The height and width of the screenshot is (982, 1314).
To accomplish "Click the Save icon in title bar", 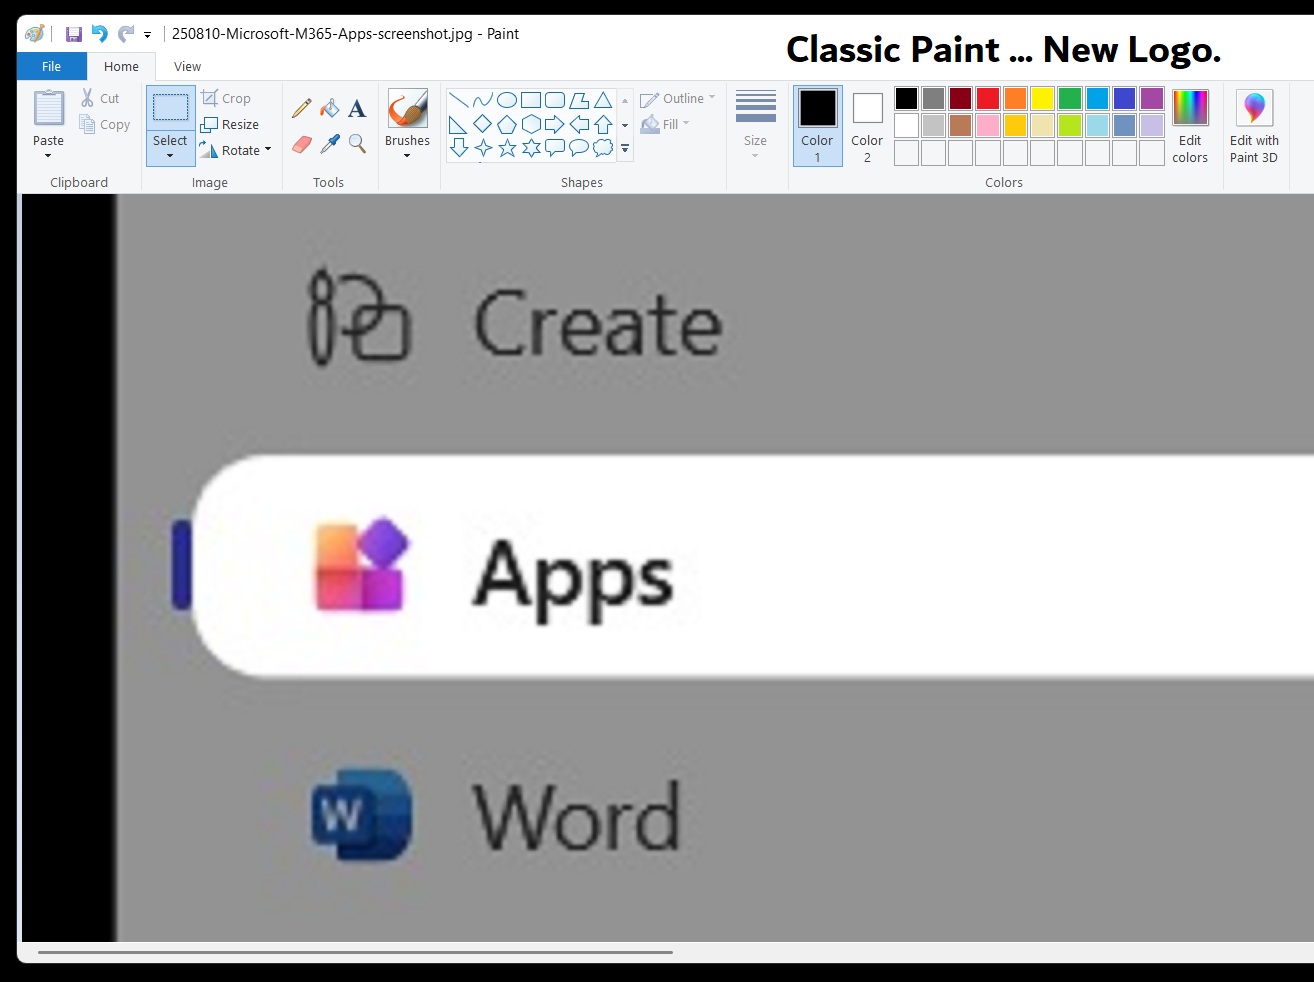I will pos(74,34).
